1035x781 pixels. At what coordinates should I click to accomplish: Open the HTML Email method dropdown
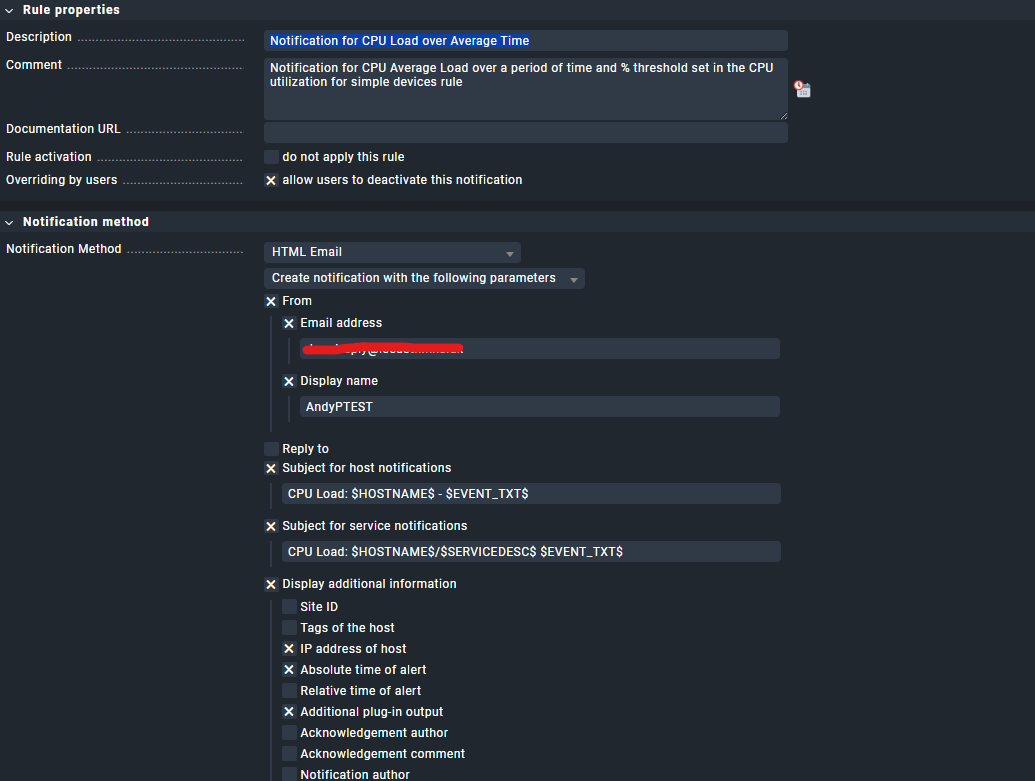[x=392, y=253]
